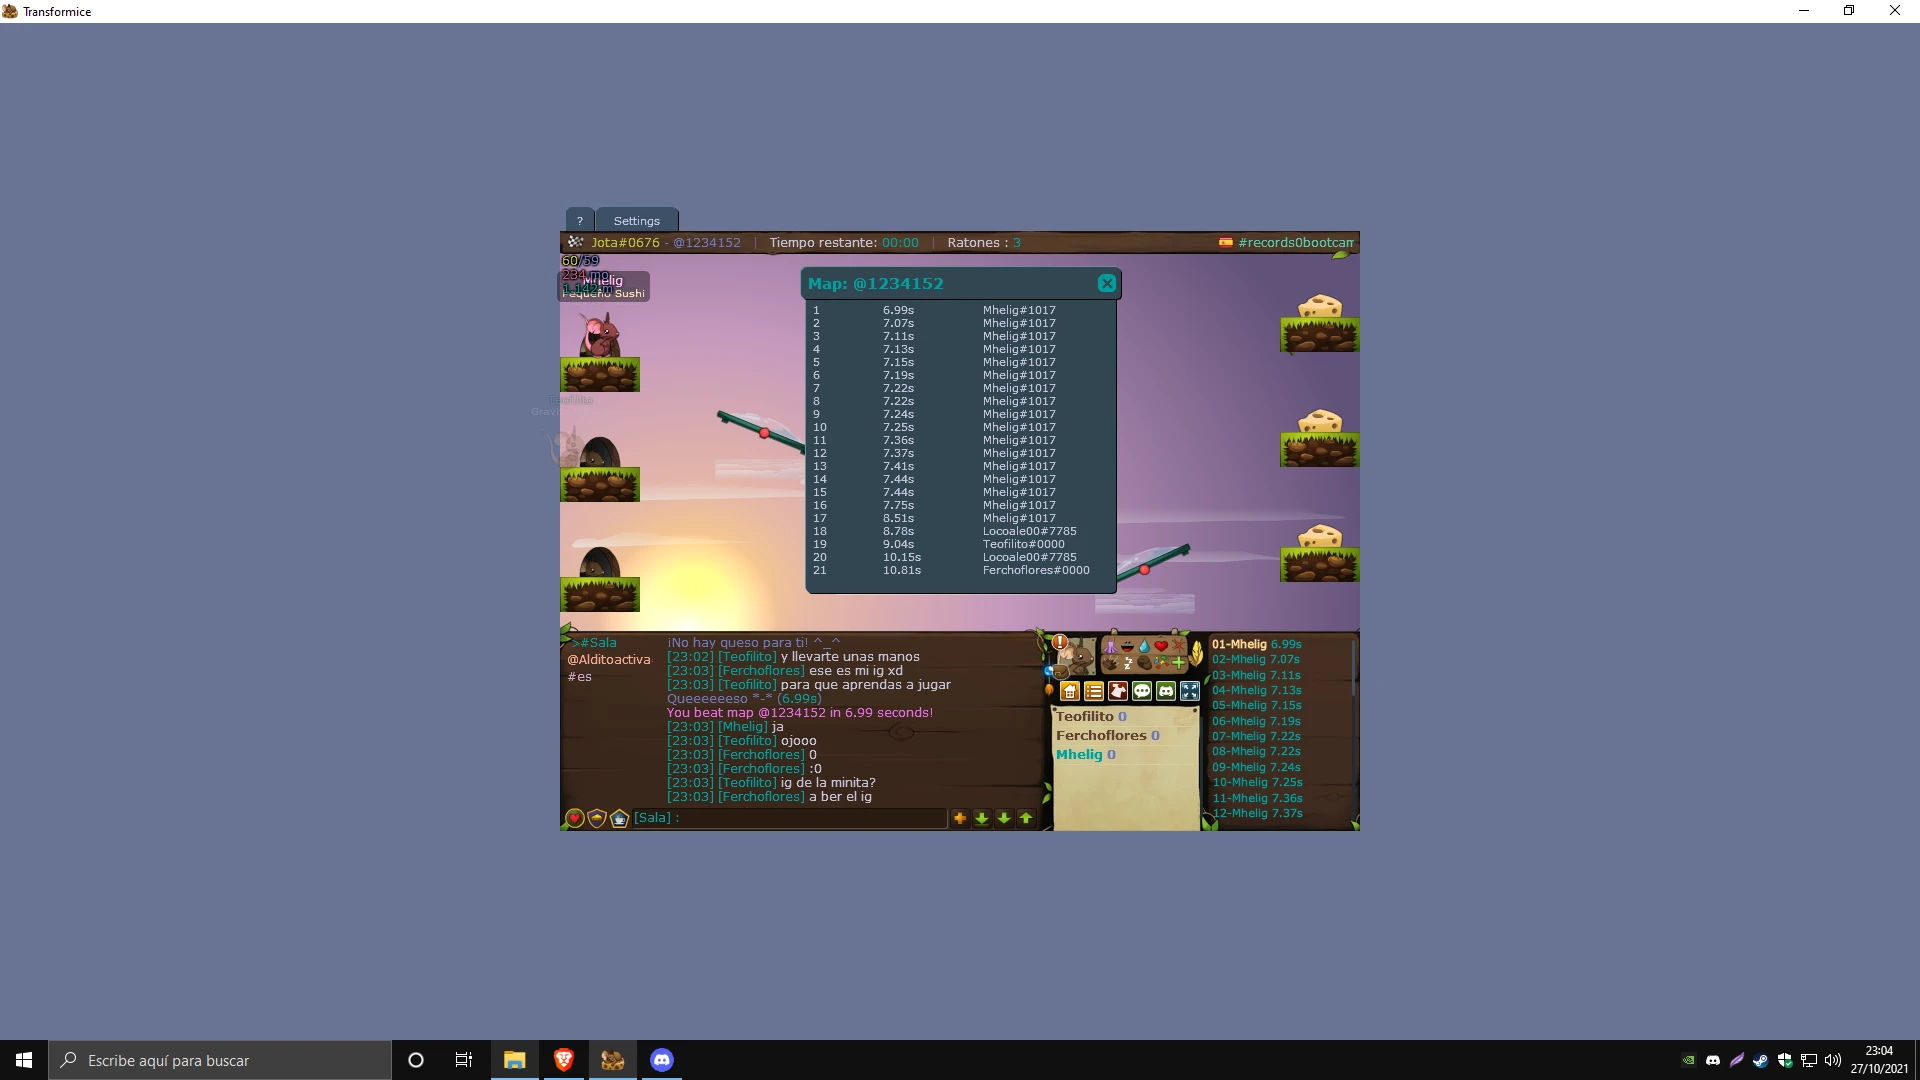Click the Spanish flag community icon
This screenshot has height=1080, width=1920.
click(1225, 243)
